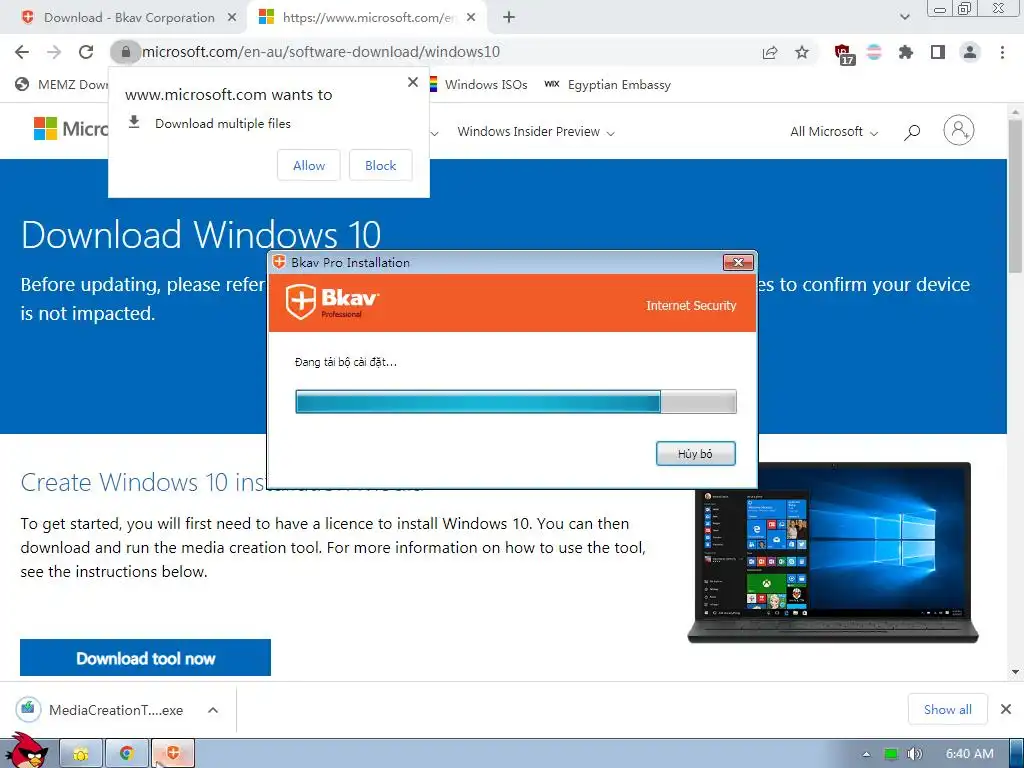Viewport: 1024px width, 768px height.
Task: Block the multiple downloads request
Action: coord(381,166)
